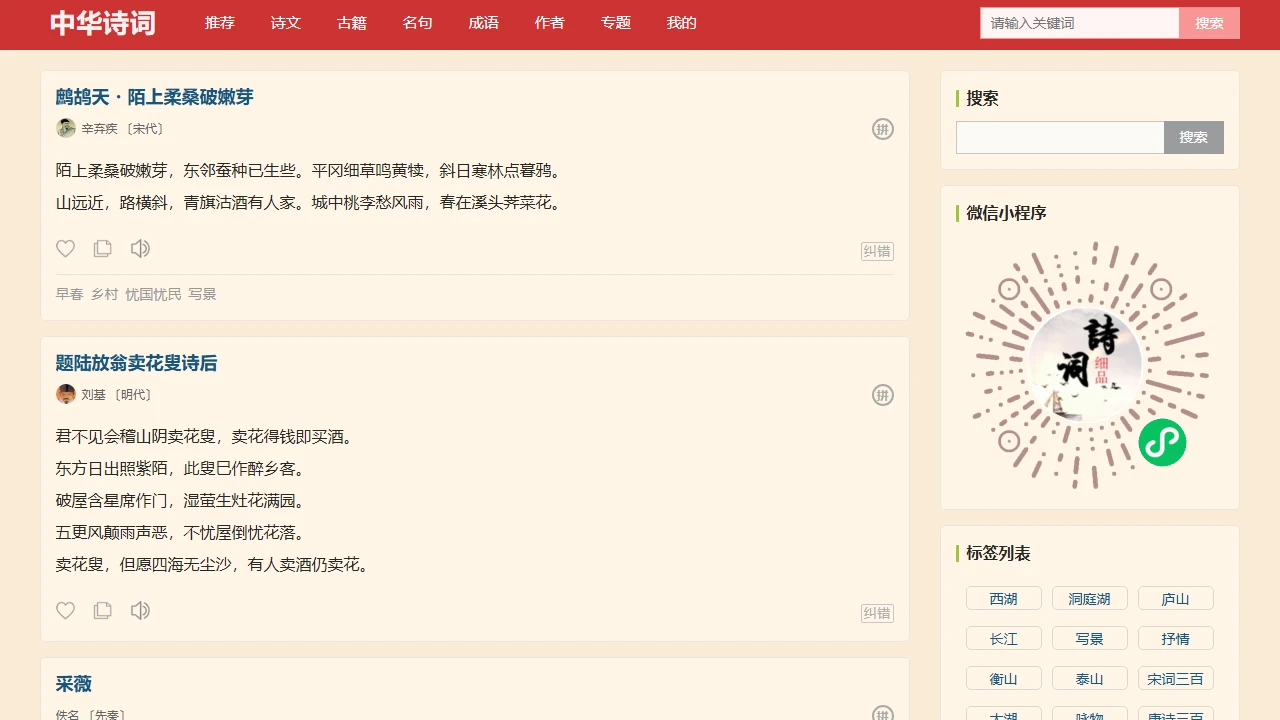Image resolution: width=1280 pixels, height=720 pixels.
Task: Mute the audio icon under 题陆放翁卖花叟诗后
Action: click(x=140, y=610)
